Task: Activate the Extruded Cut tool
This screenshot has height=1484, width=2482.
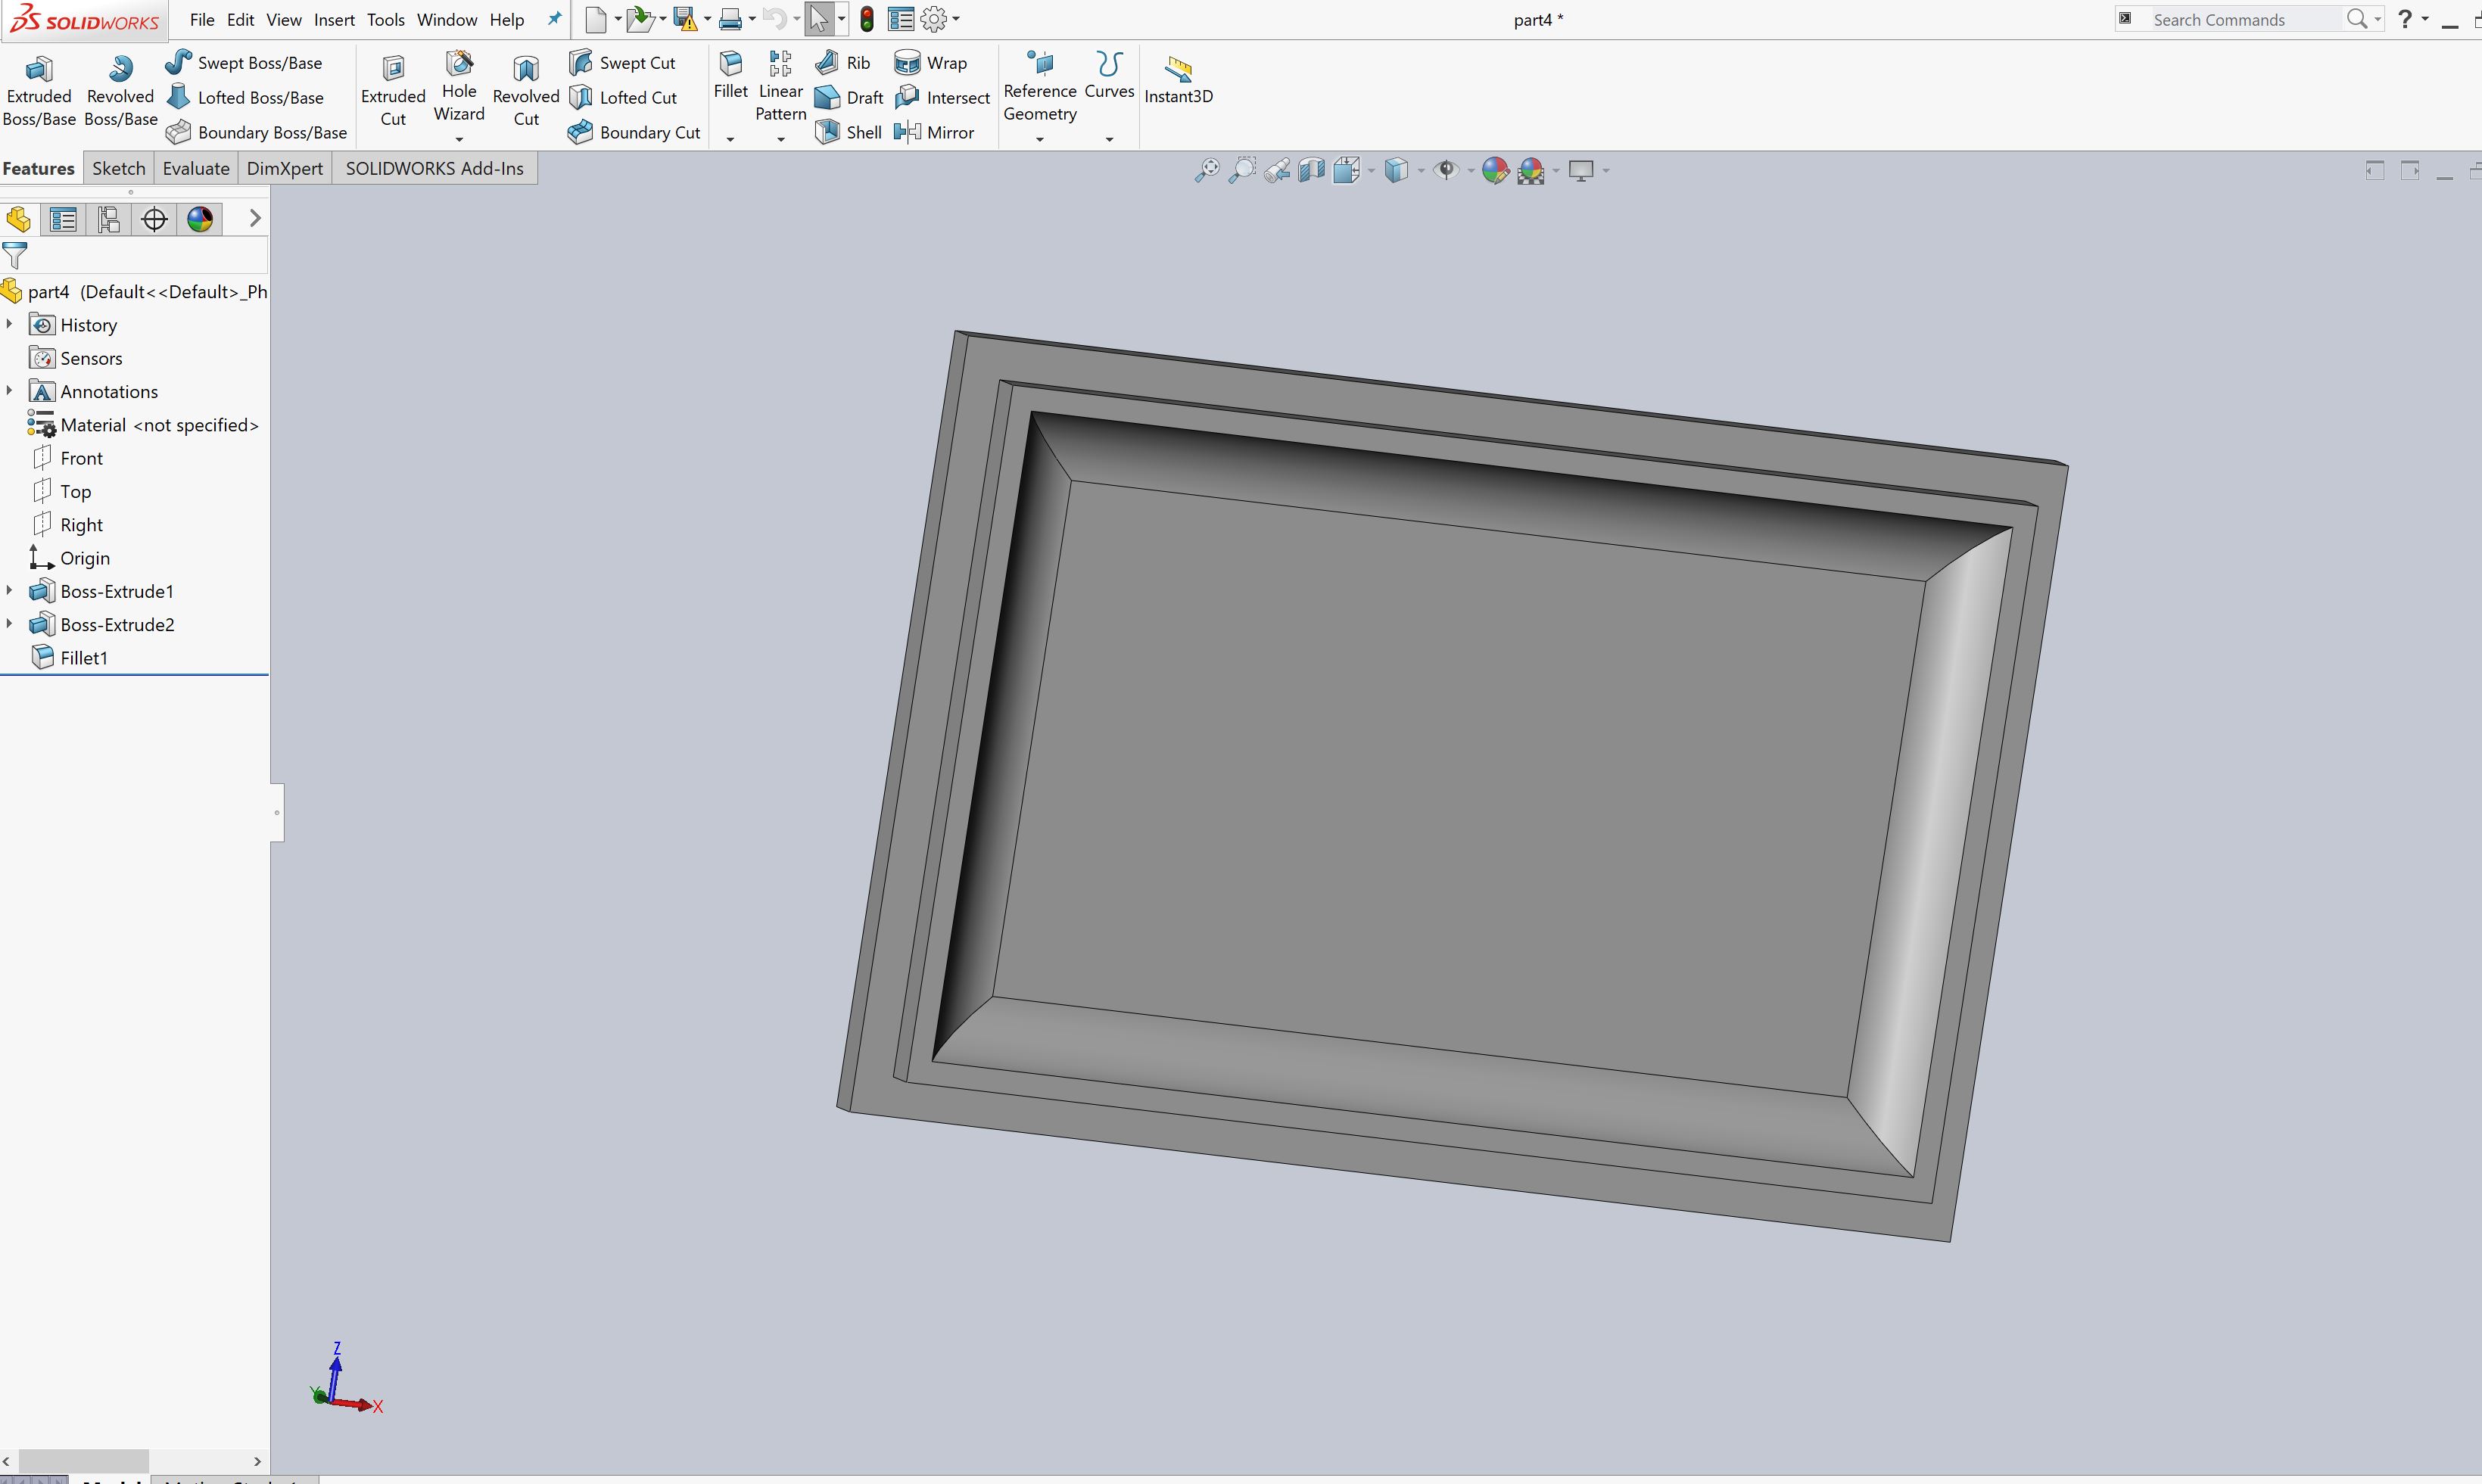Action: [x=393, y=91]
